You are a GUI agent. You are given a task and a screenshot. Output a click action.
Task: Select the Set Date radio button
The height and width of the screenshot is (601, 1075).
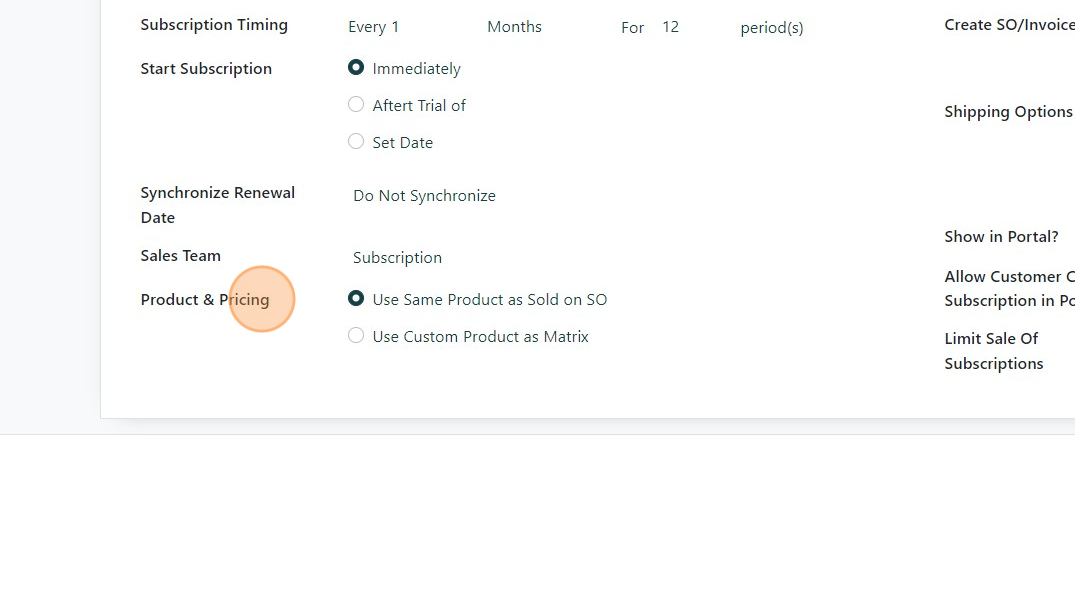pos(356,142)
